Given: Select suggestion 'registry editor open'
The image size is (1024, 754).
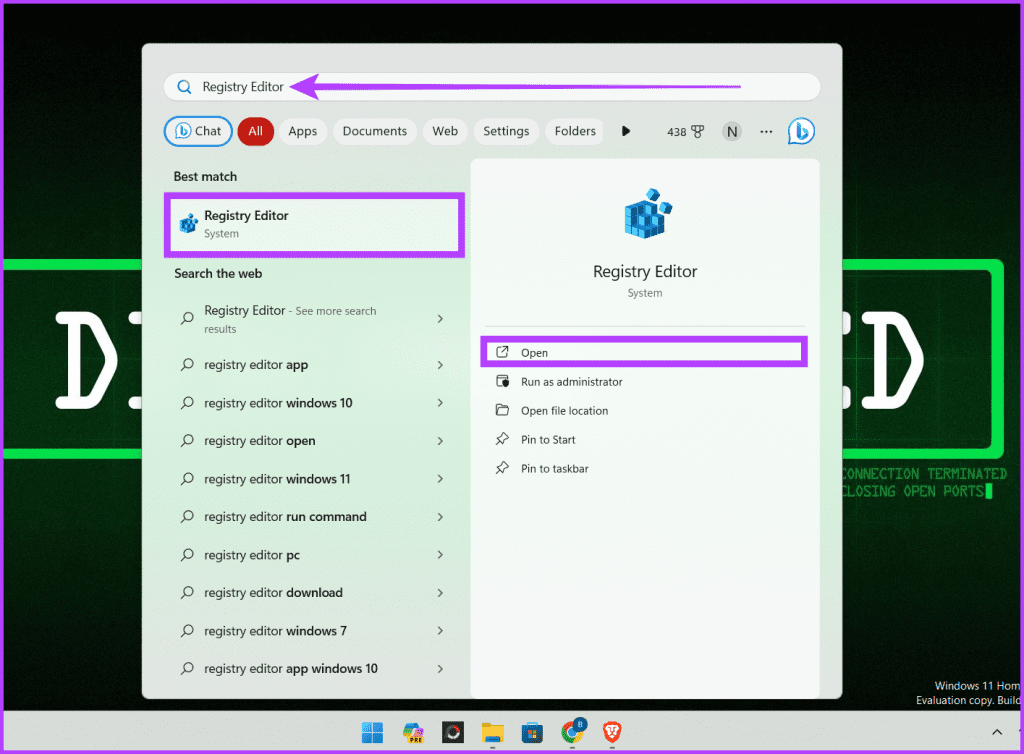Looking at the screenshot, I should (315, 441).
